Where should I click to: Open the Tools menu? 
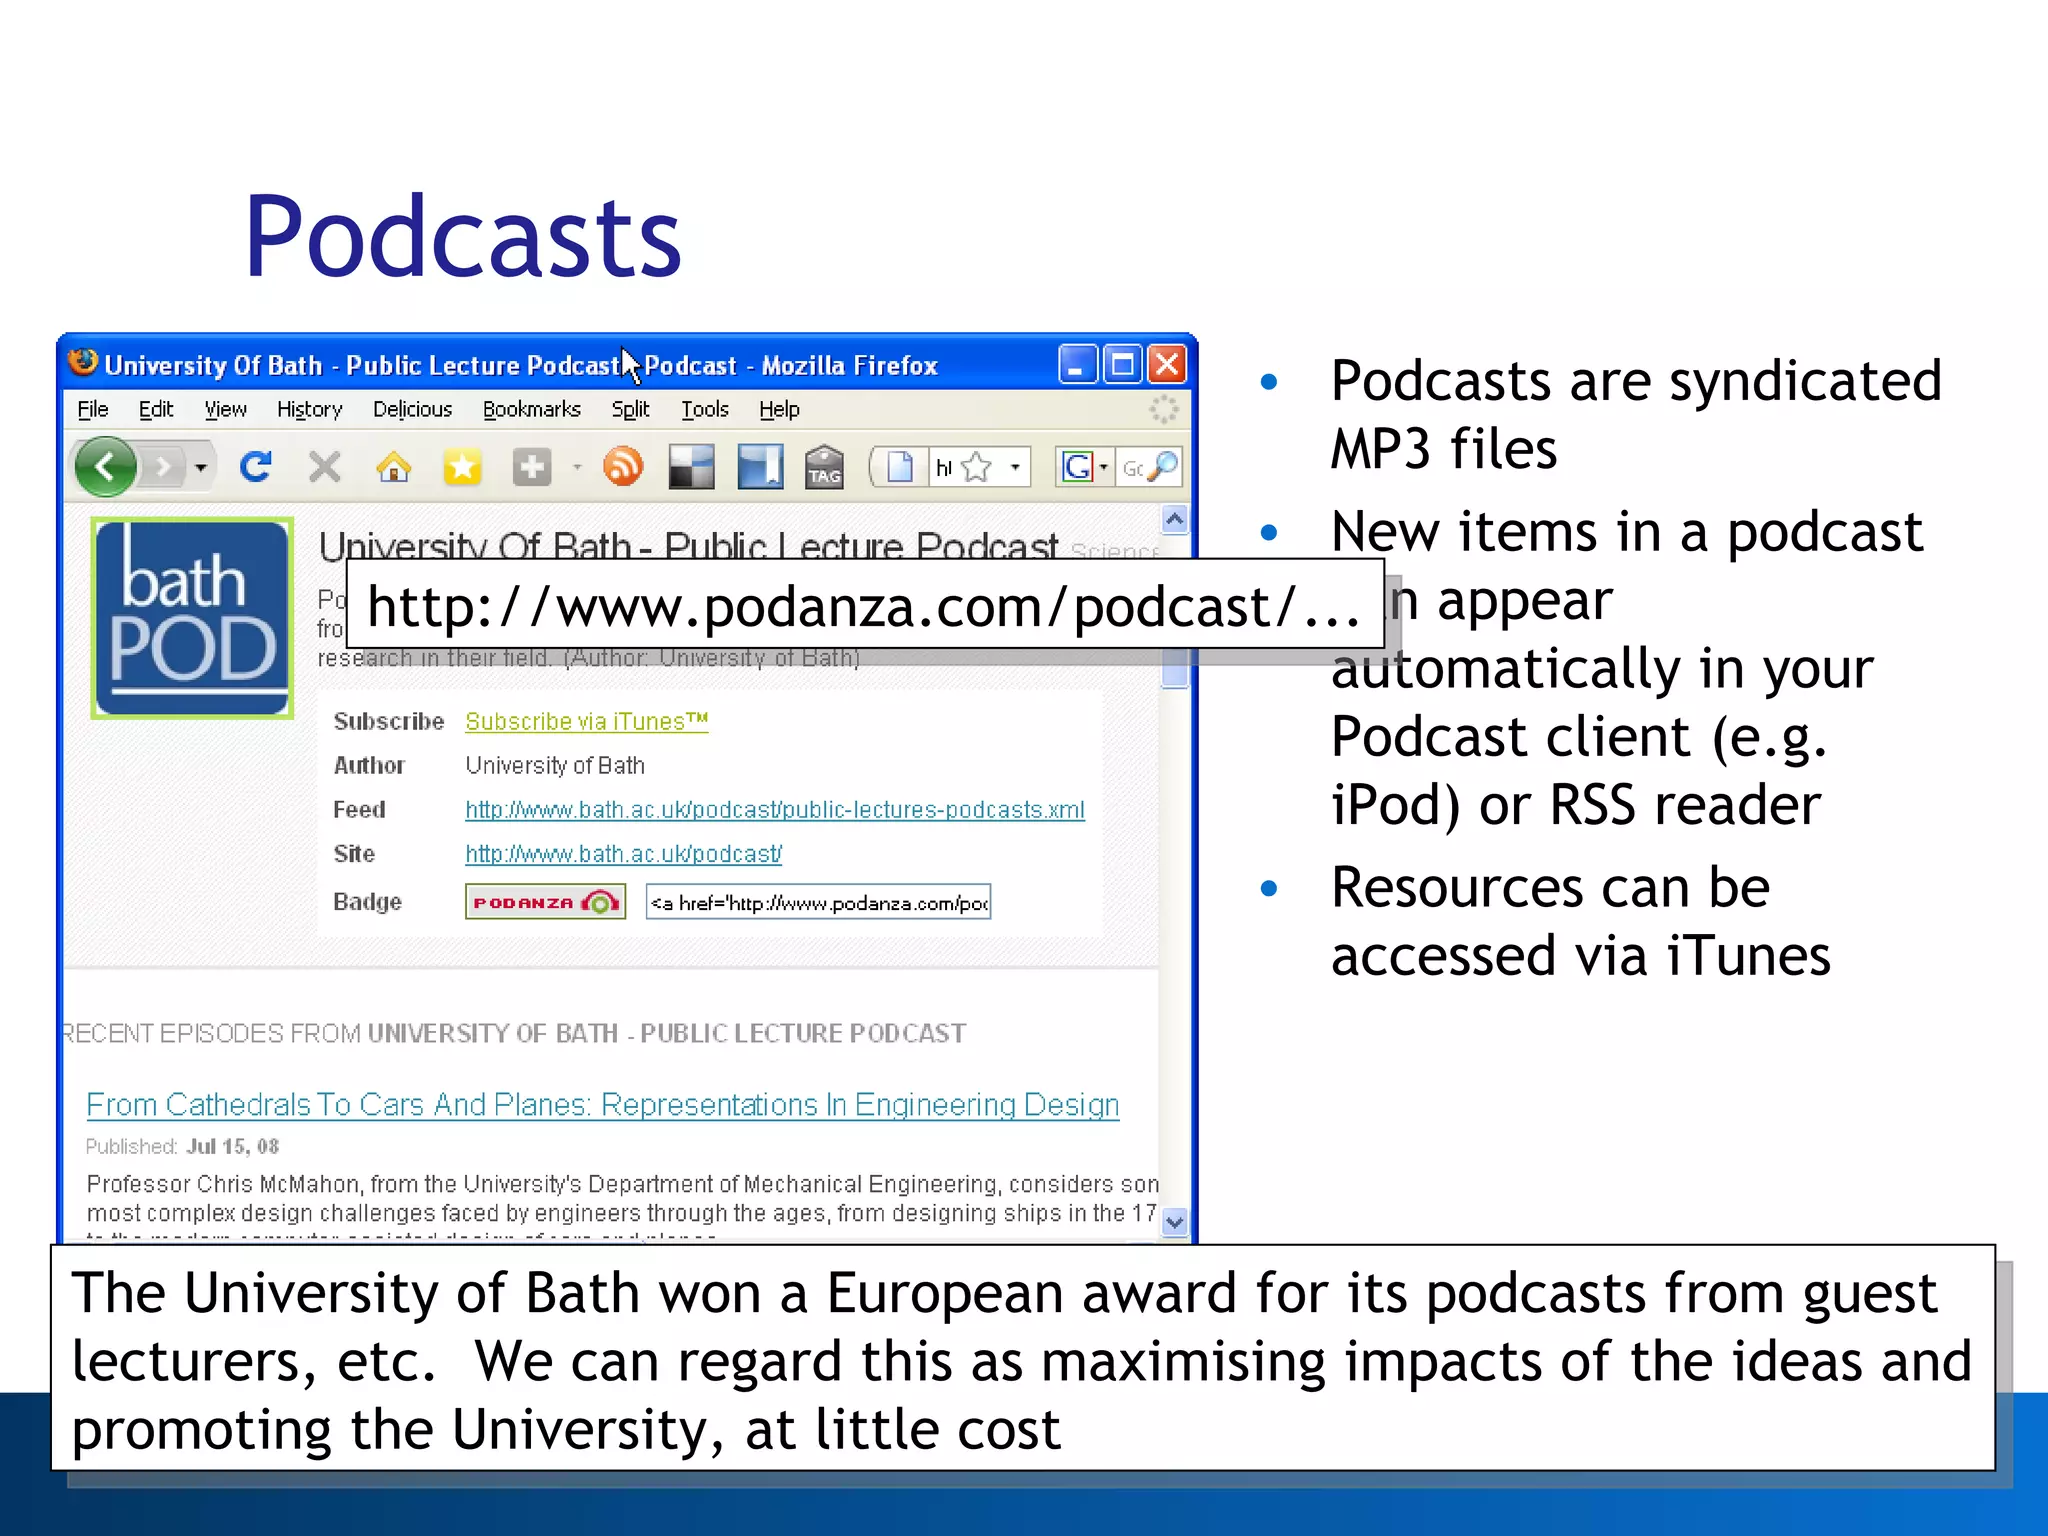coord(705,410)
